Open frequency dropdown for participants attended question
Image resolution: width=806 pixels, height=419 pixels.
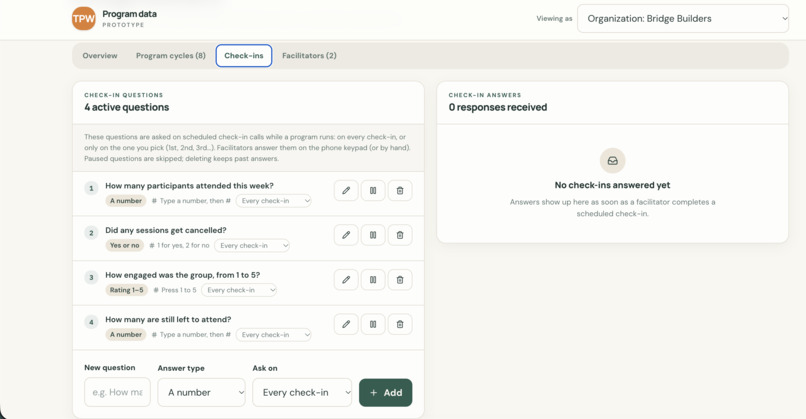pos(273,201)
